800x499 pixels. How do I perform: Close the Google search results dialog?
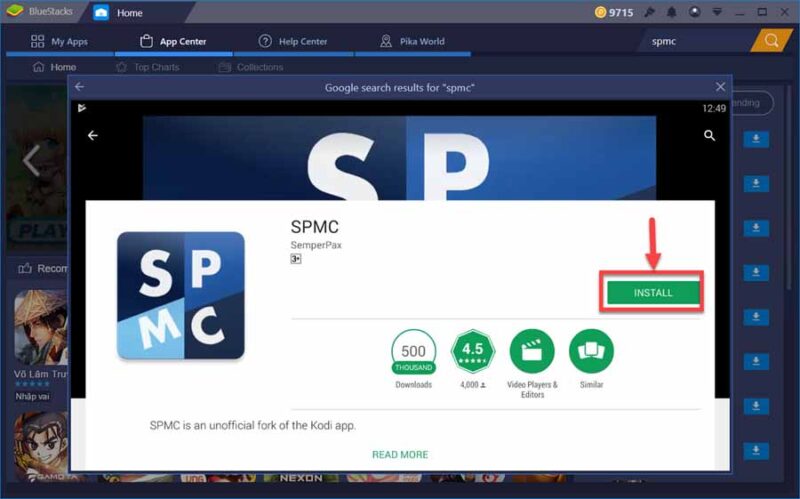click(720, 87)
